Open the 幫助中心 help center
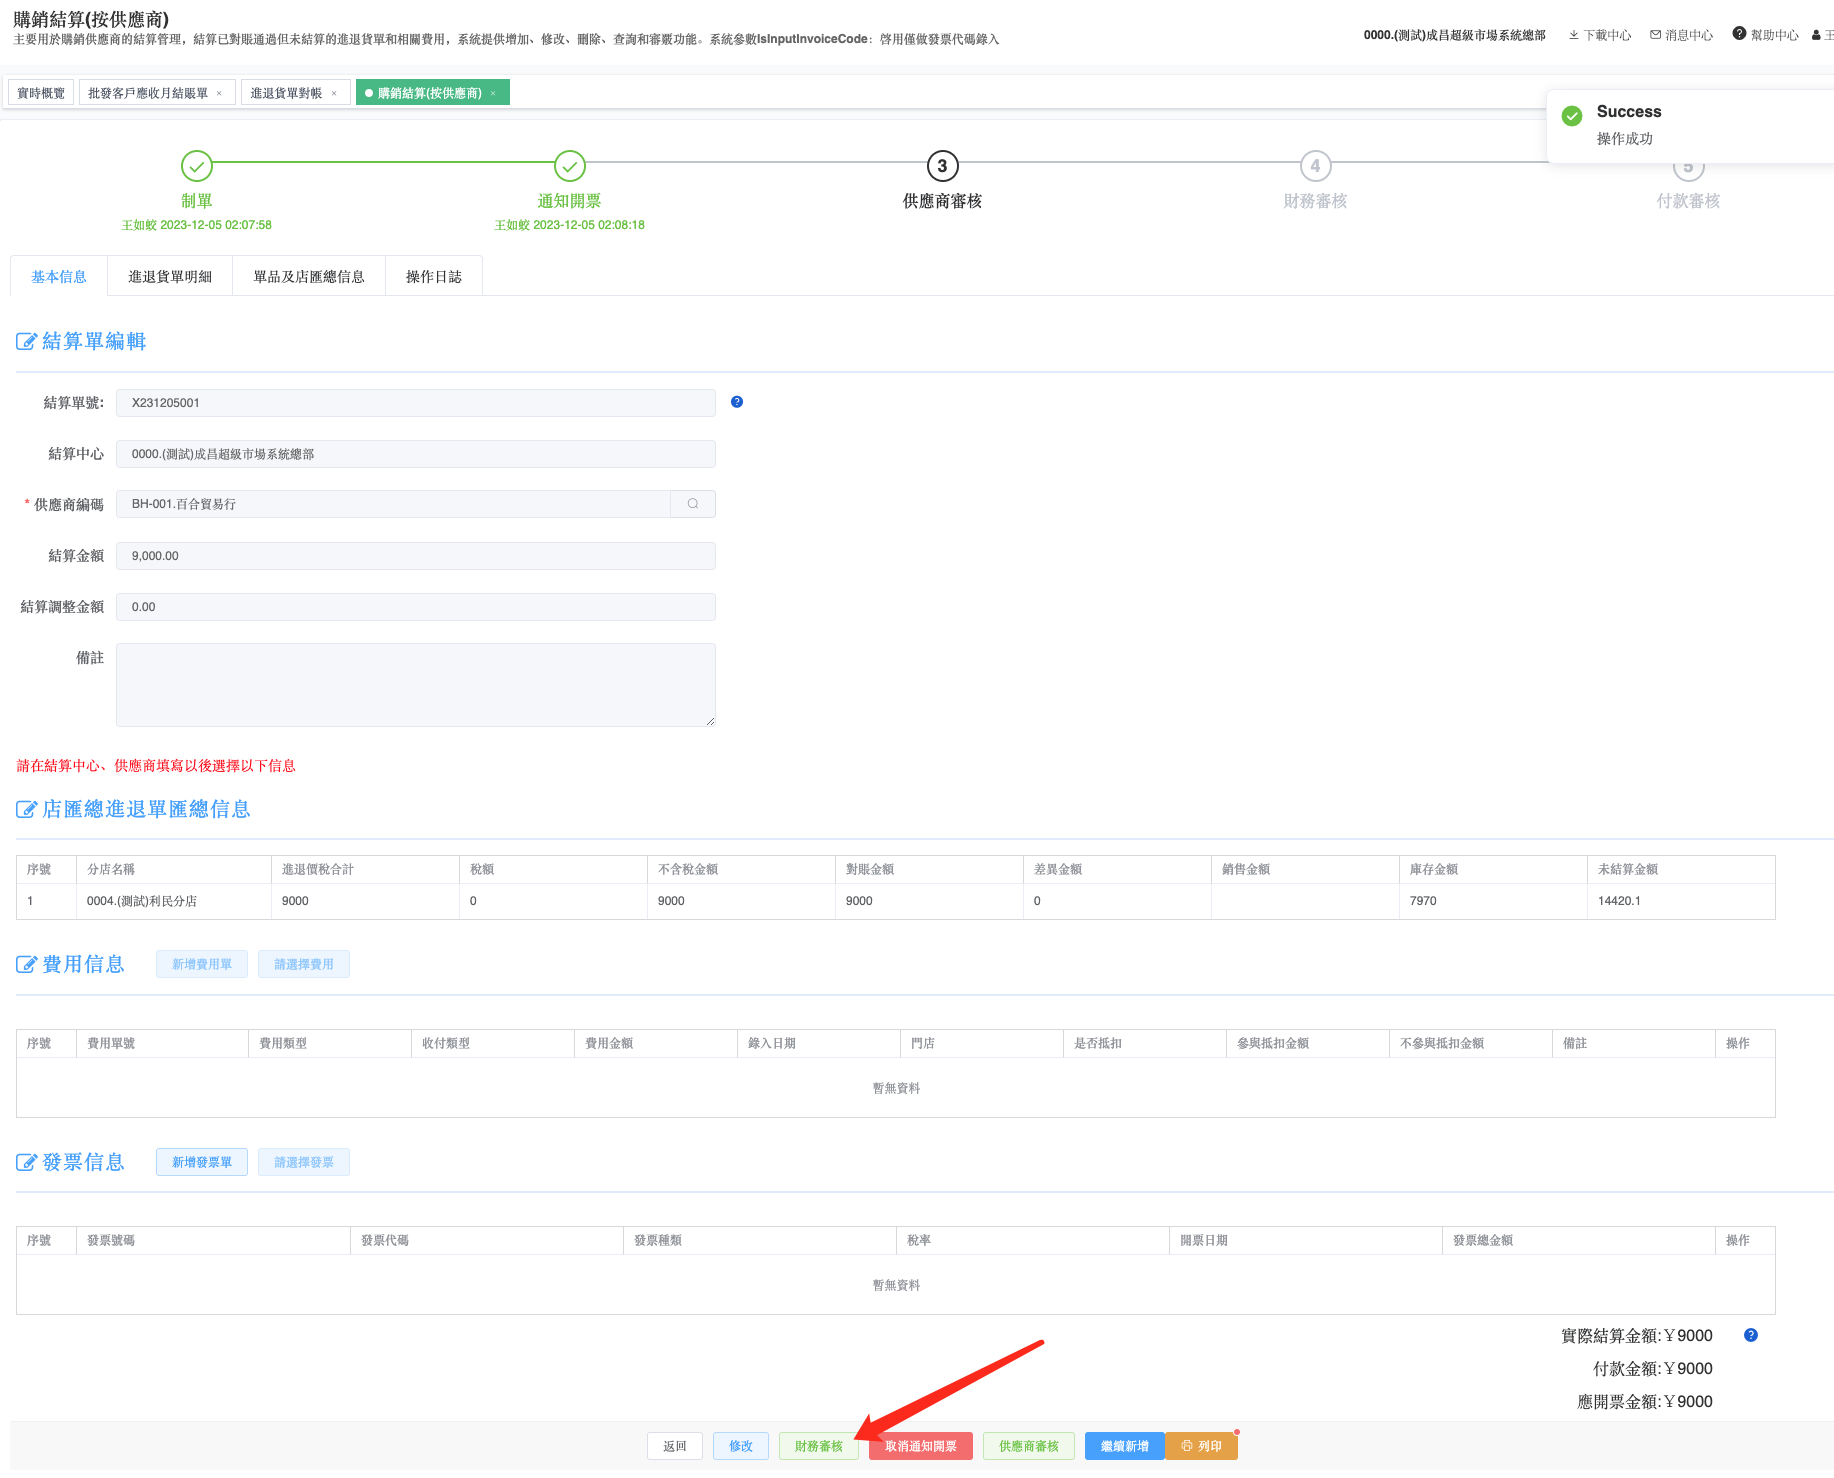 (x=1766, y=35)
